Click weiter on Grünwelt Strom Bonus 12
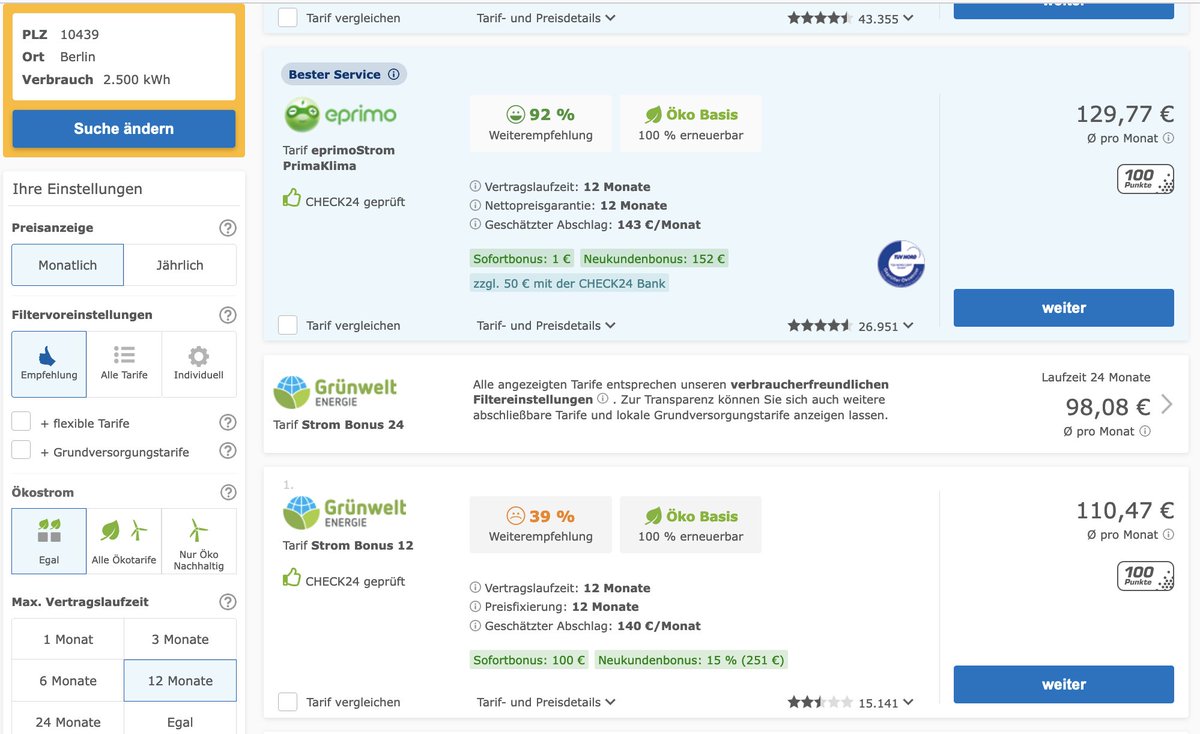Viewport: 1200px width, 734px height. click(x=1064, y=685)
